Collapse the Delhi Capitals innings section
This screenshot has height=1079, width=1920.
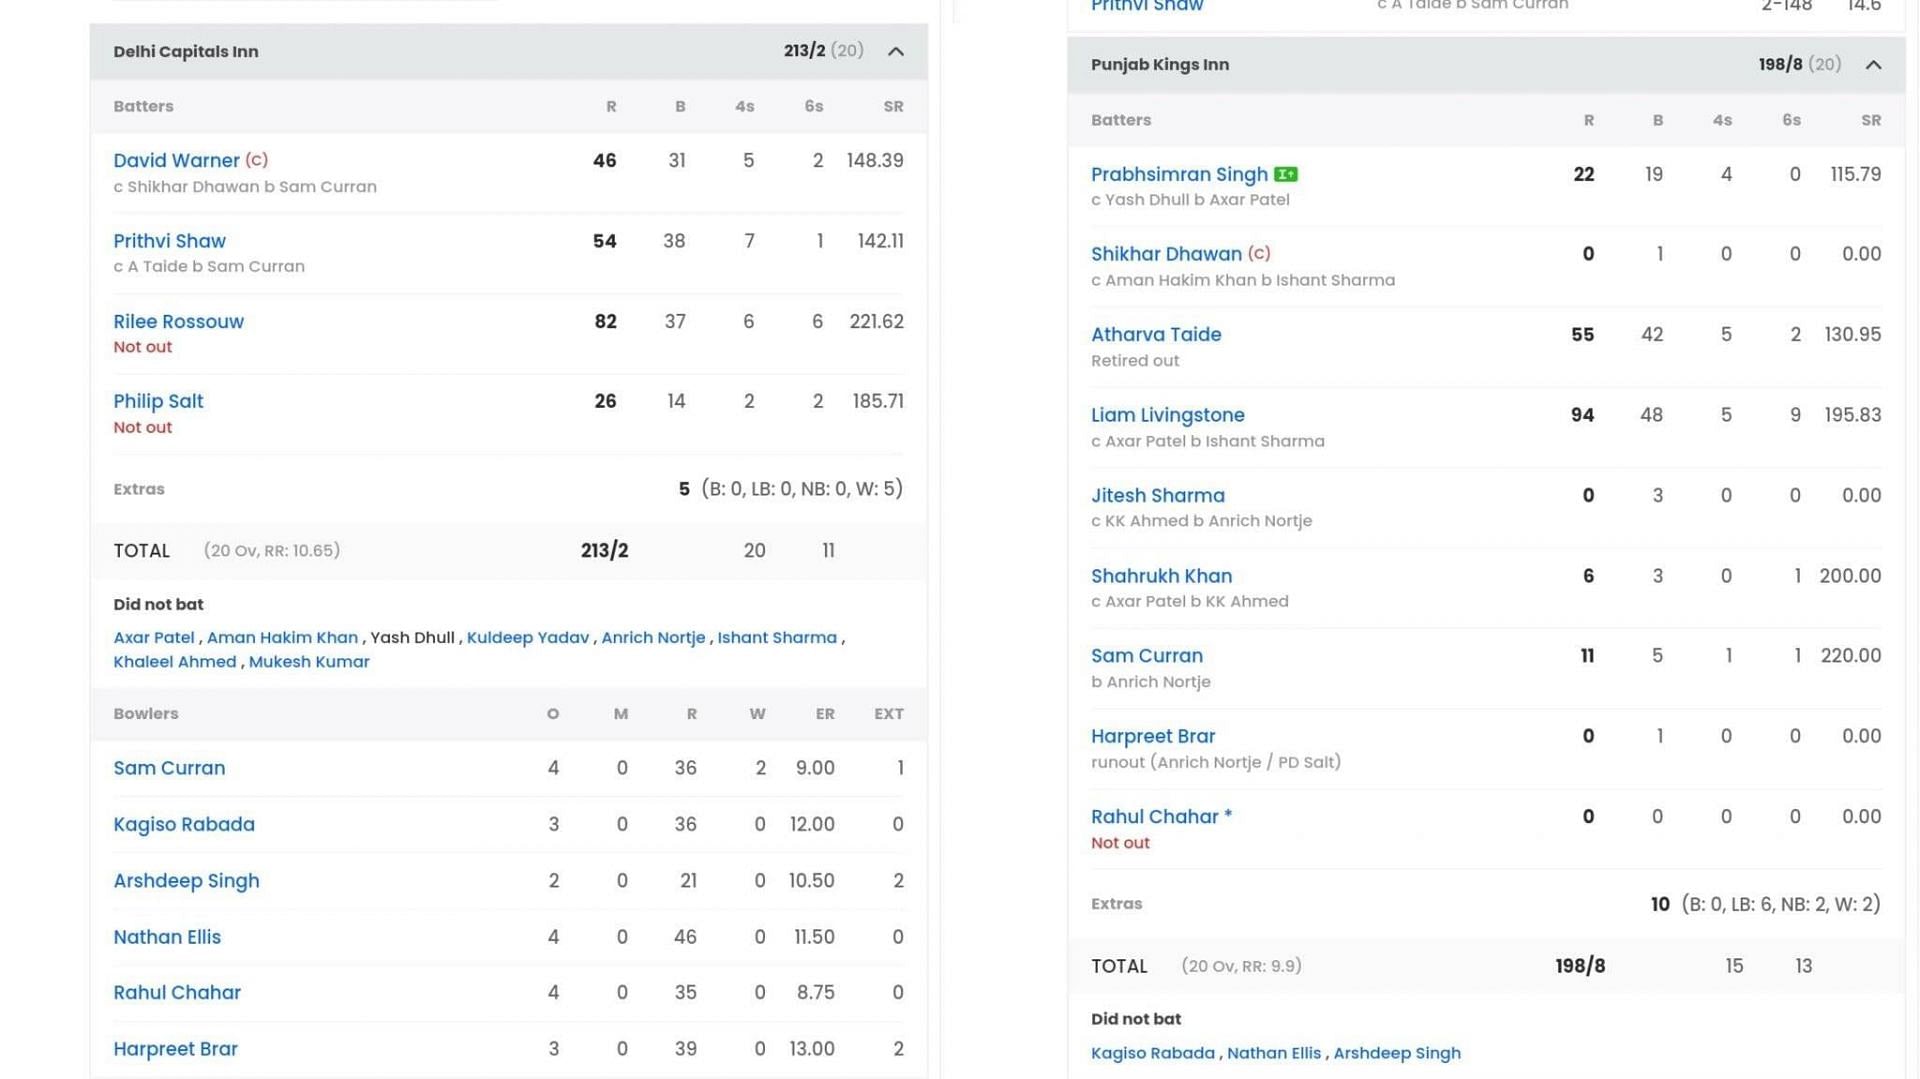(x=895, y=51)
